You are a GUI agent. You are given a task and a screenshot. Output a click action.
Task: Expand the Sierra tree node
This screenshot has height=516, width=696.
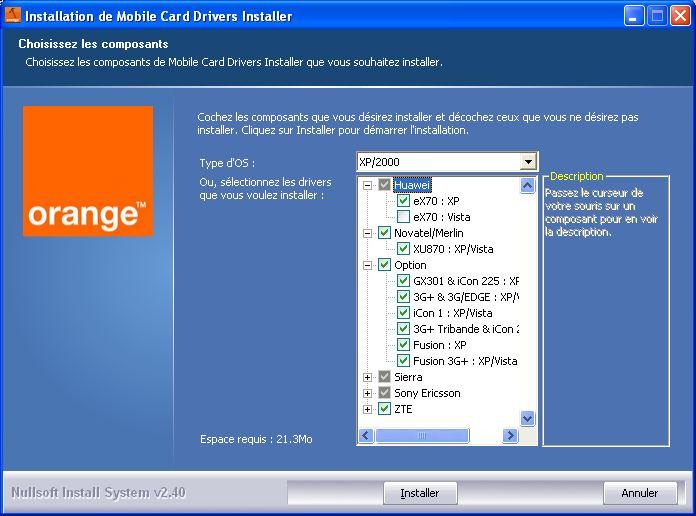(x=367, y=377)
